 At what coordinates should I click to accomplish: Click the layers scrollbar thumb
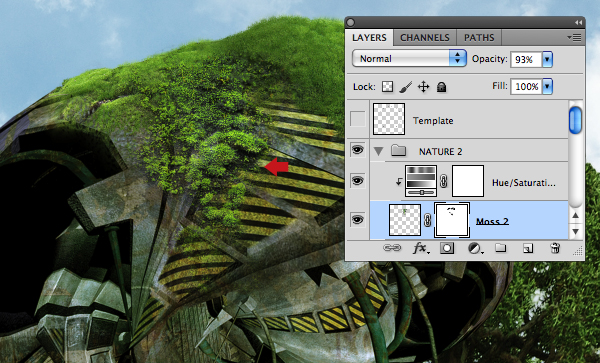click(x=575, y=120)
